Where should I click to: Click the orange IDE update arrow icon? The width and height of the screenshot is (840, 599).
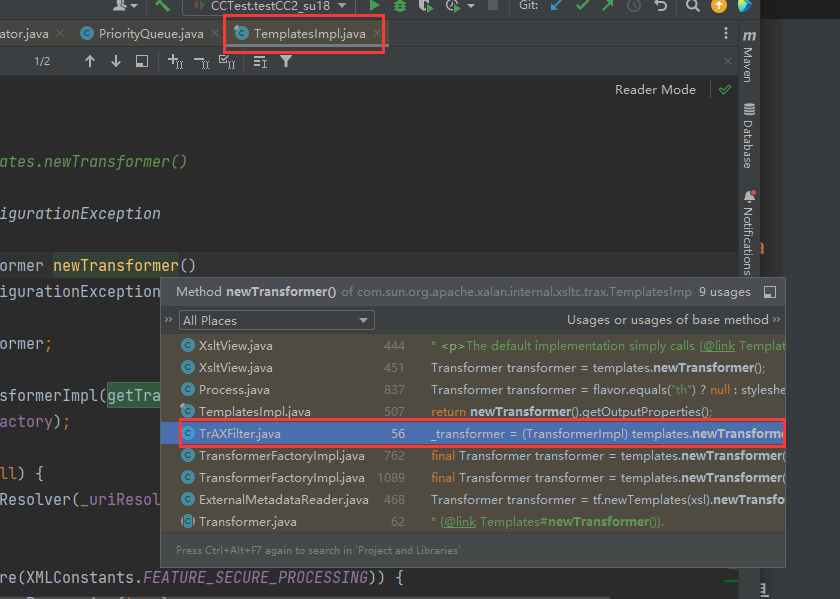tap(719, 6)
